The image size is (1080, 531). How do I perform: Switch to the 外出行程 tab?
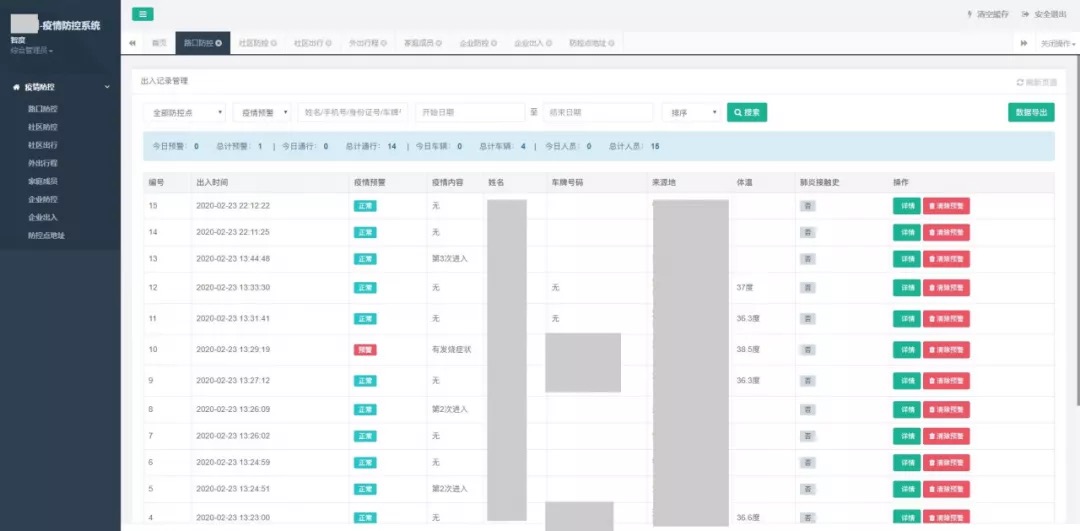pos(363,43)
